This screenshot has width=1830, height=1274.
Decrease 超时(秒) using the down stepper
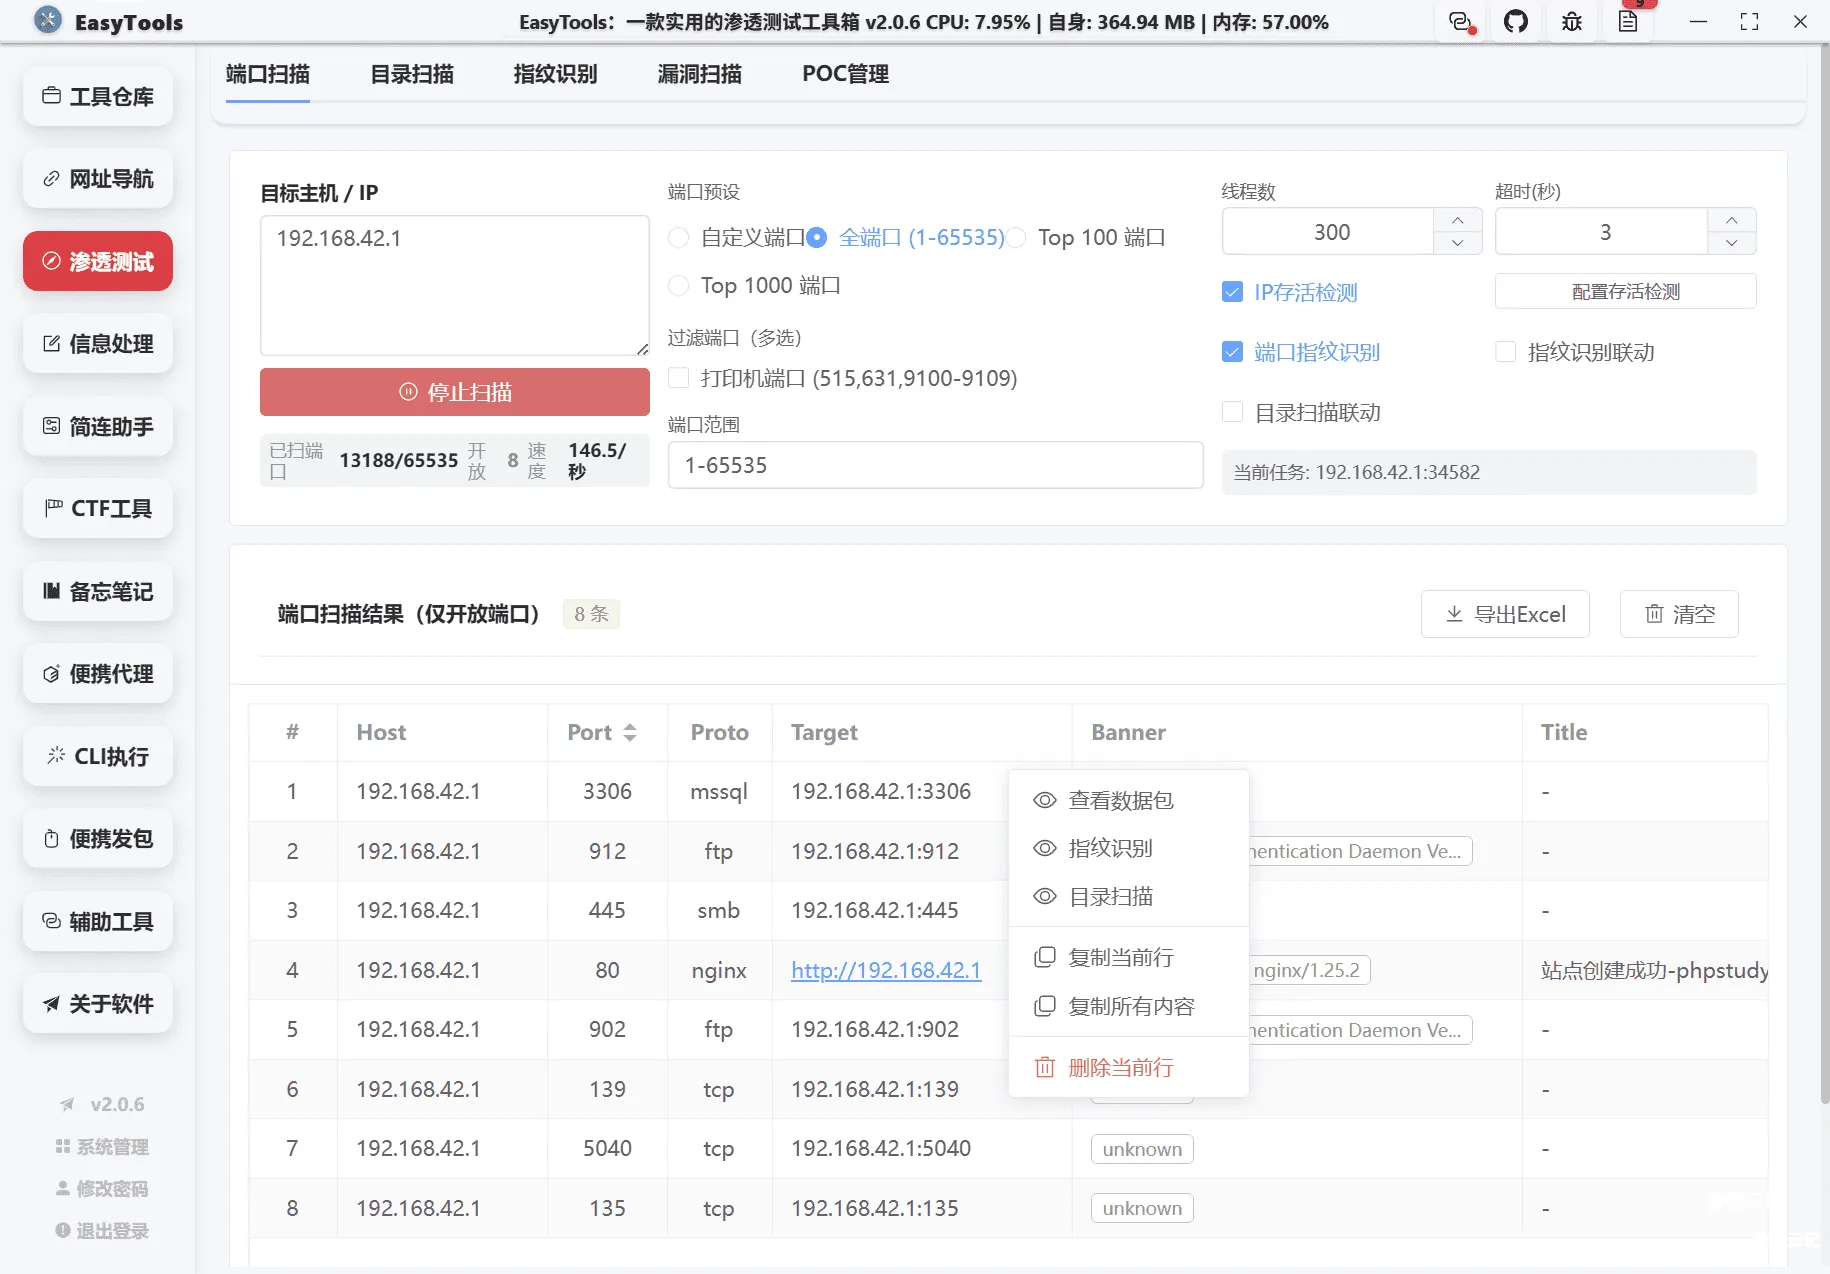coord(1732,242)
